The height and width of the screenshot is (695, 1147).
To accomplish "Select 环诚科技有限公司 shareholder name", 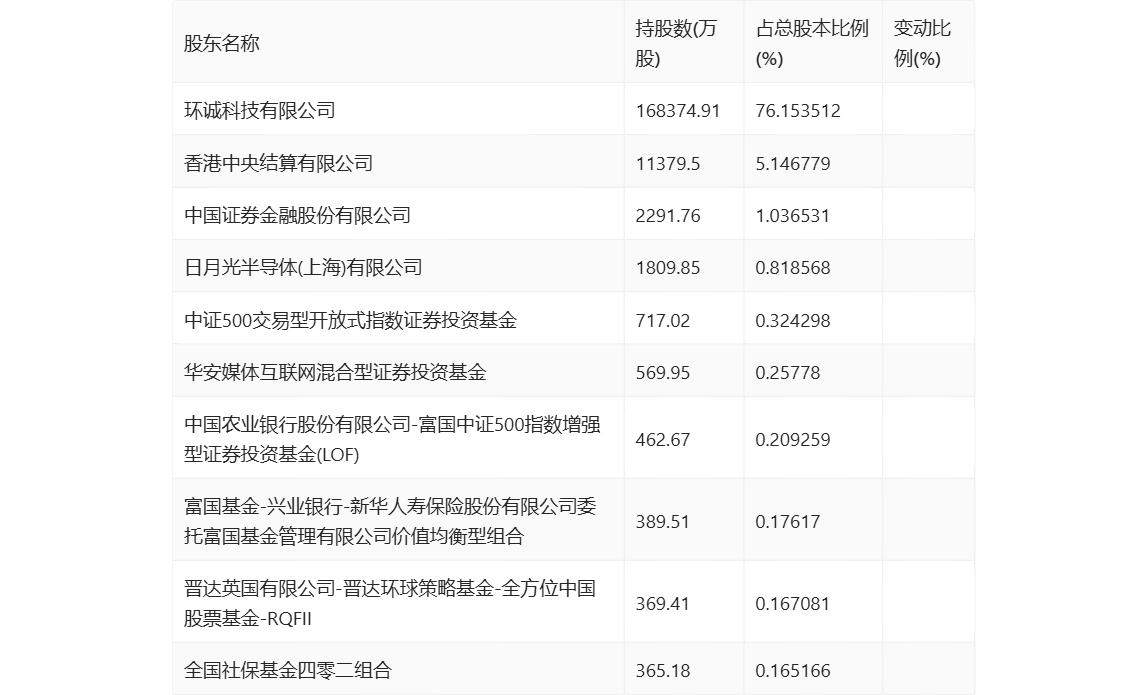I will [x=260, y=110].
